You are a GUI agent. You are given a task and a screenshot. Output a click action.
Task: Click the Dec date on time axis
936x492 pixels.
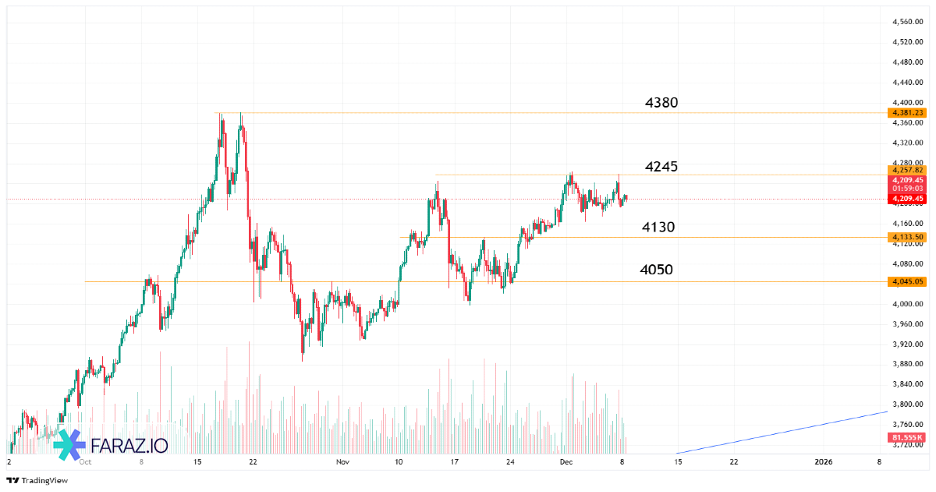(566, 462)
